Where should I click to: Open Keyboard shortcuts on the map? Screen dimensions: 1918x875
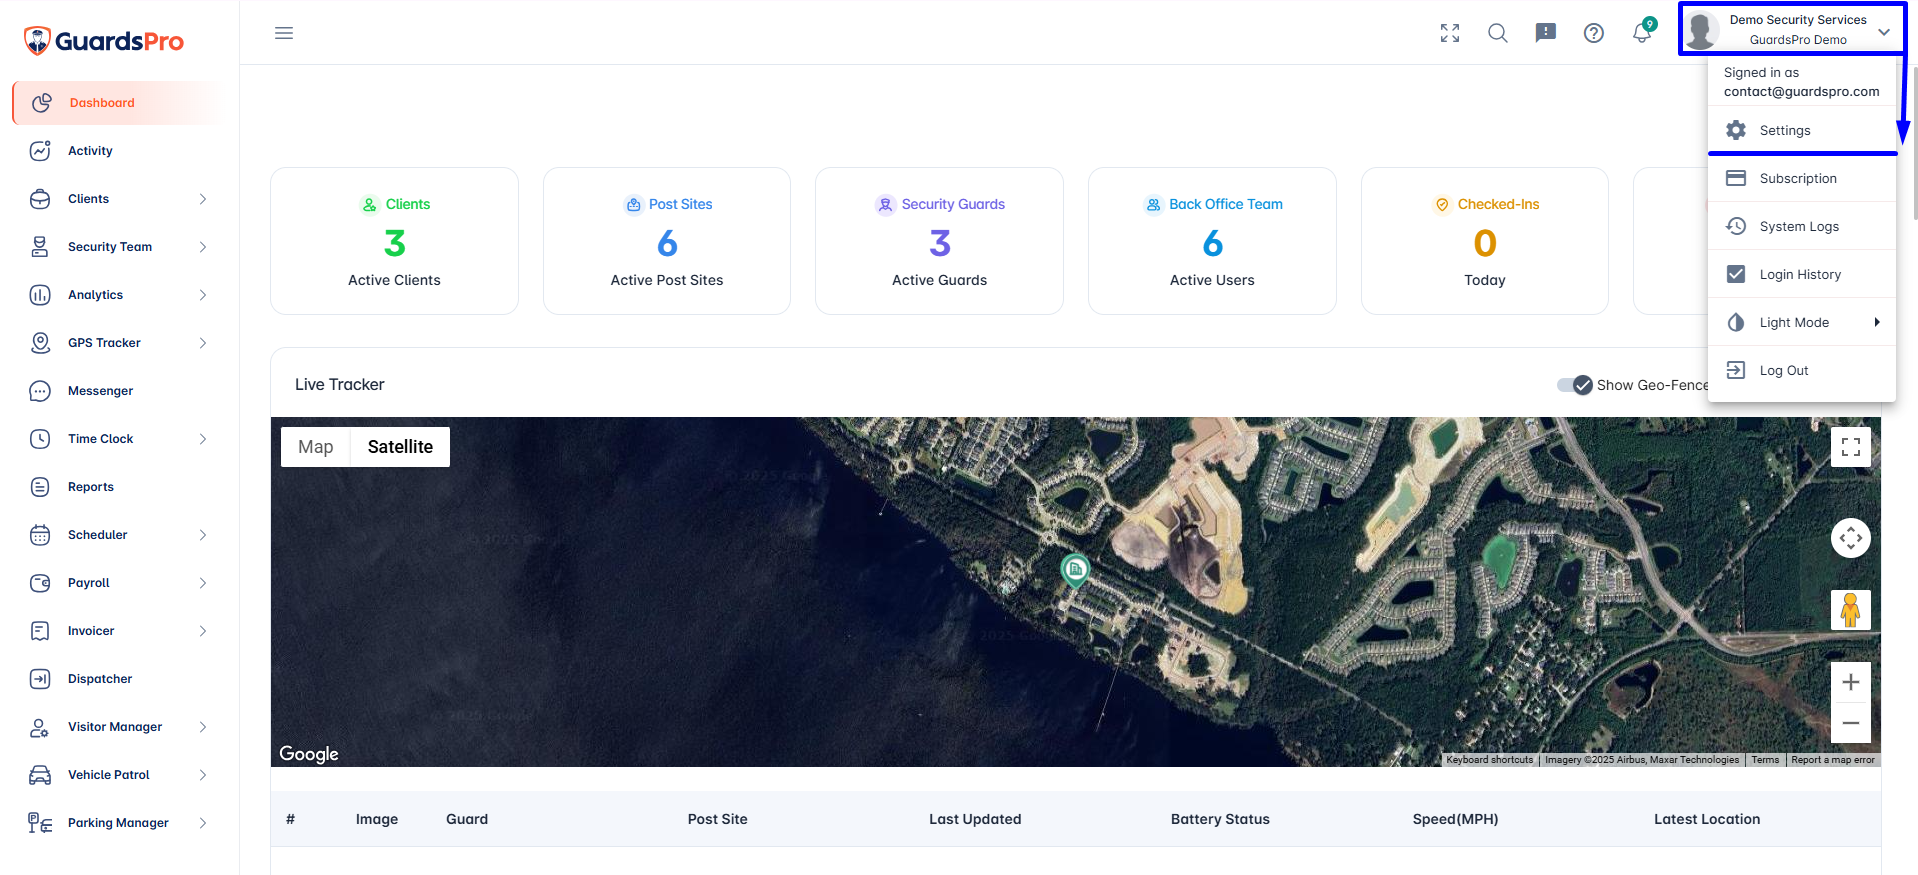(1489, 760)
